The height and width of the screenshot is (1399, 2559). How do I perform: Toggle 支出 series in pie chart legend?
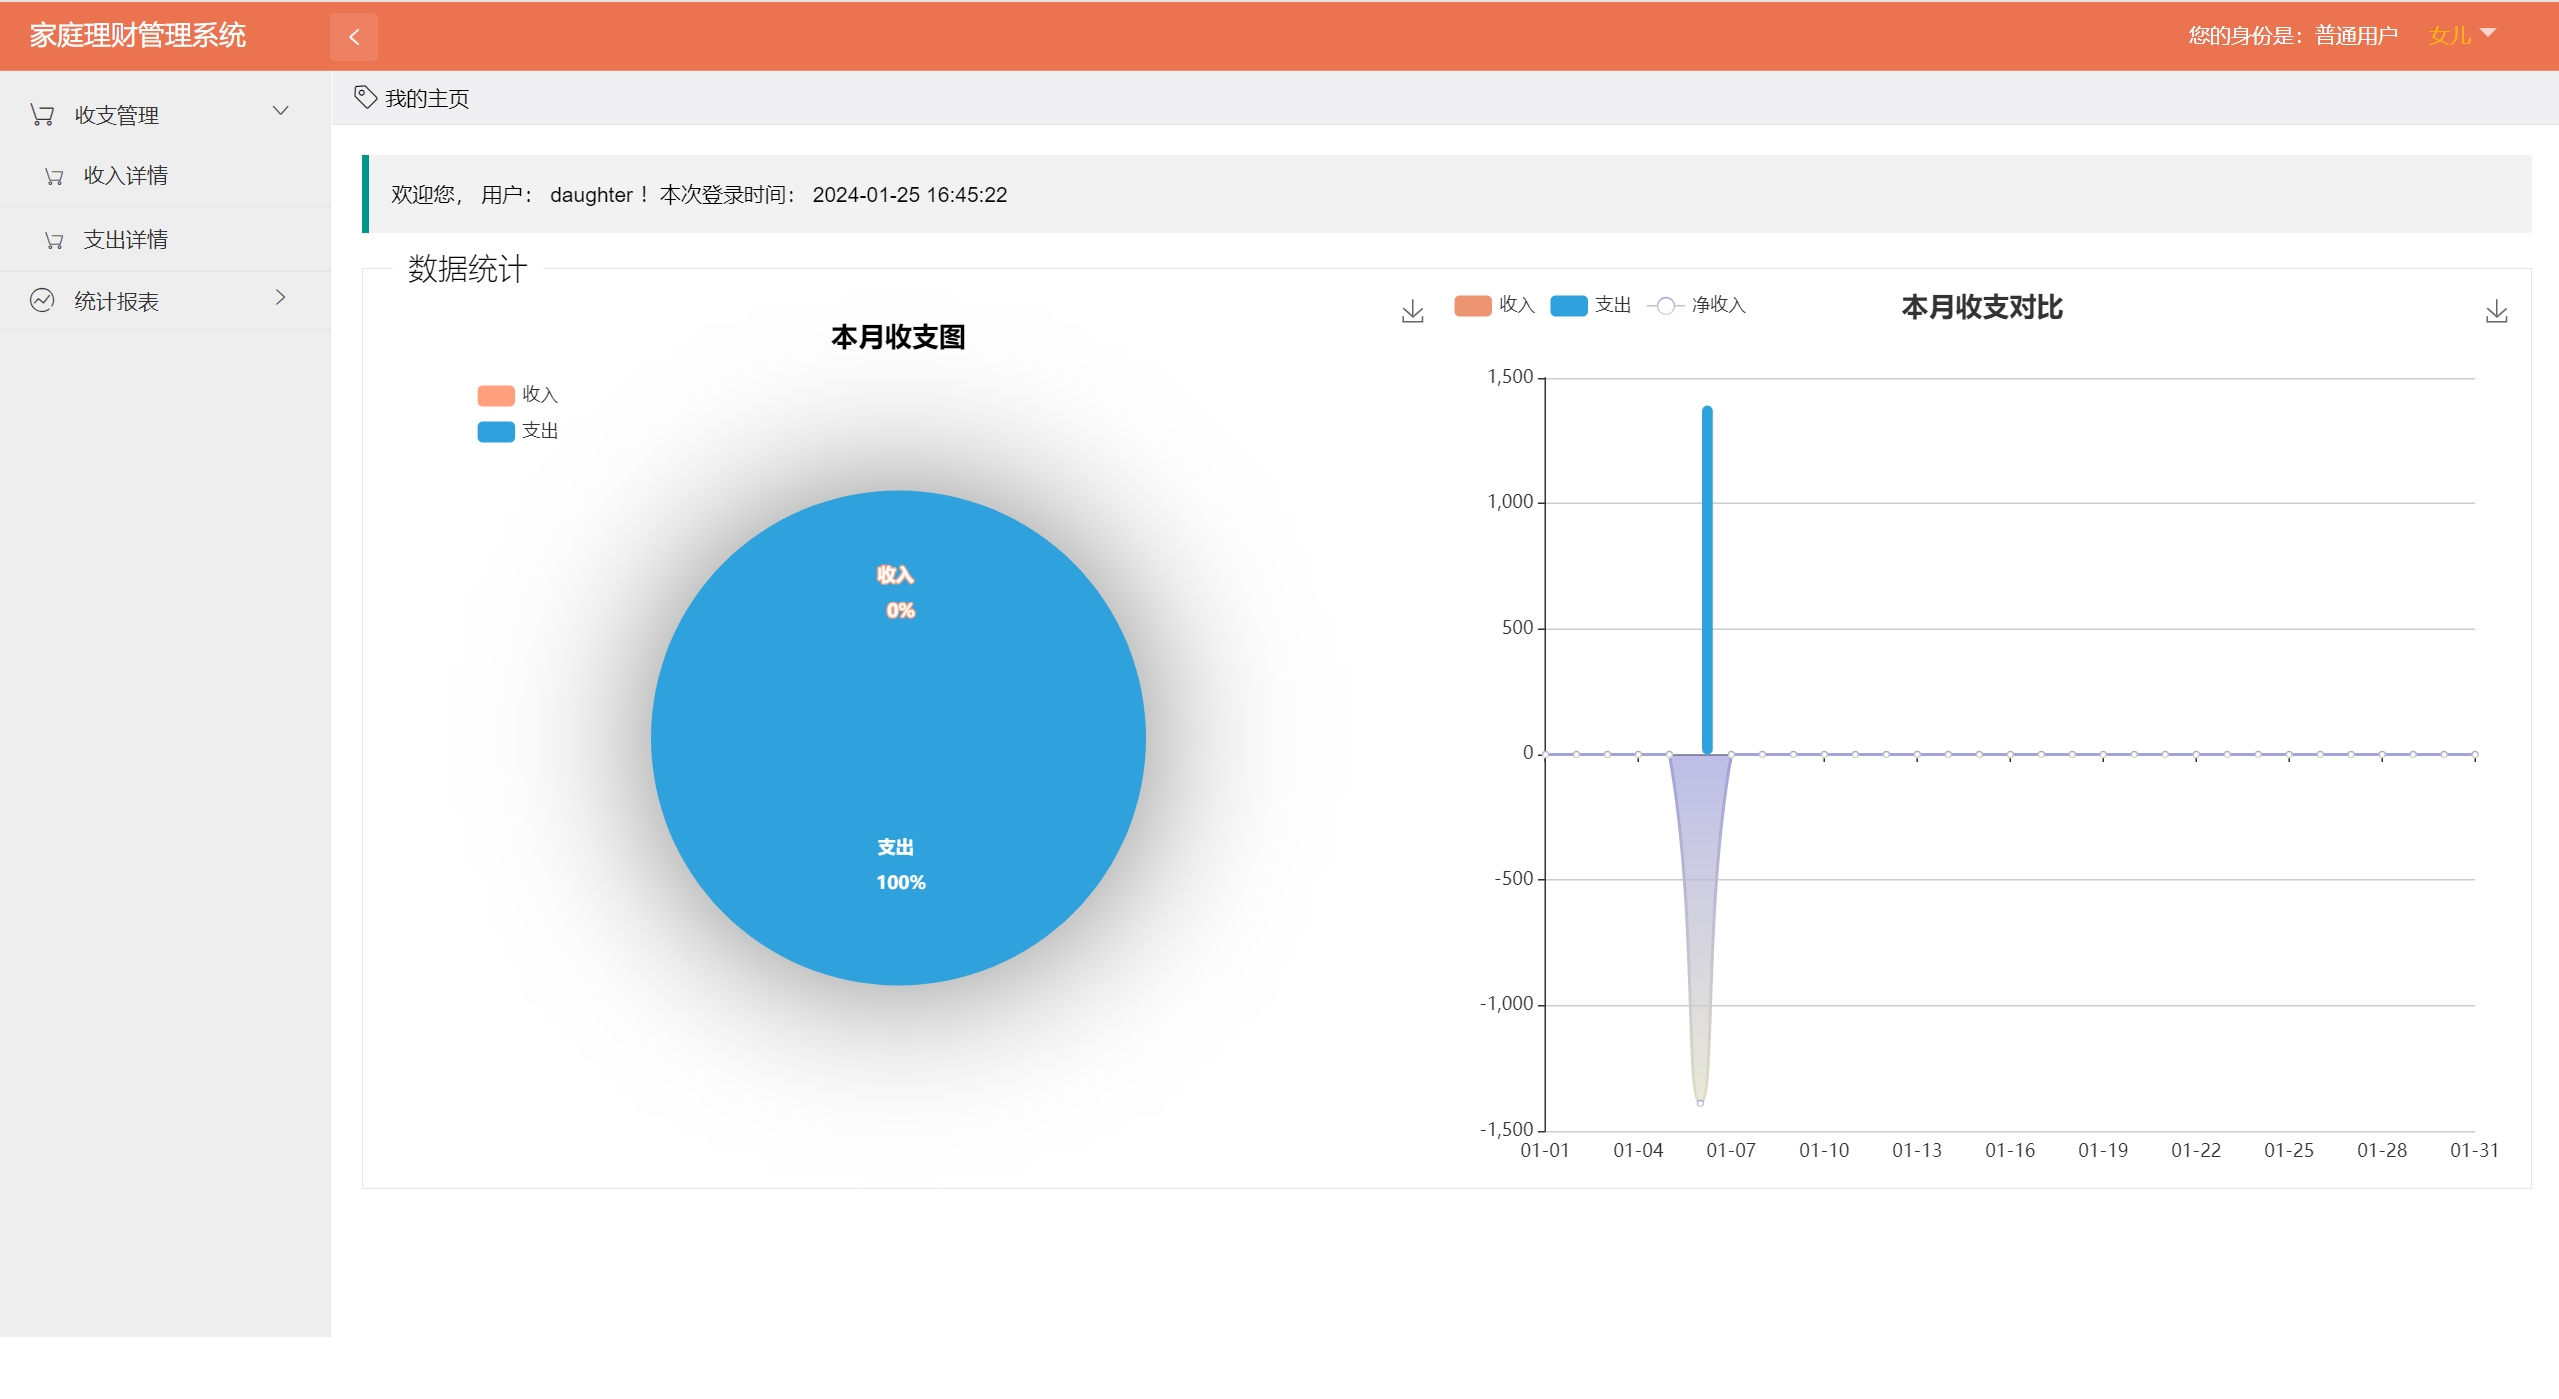(496, 431)
